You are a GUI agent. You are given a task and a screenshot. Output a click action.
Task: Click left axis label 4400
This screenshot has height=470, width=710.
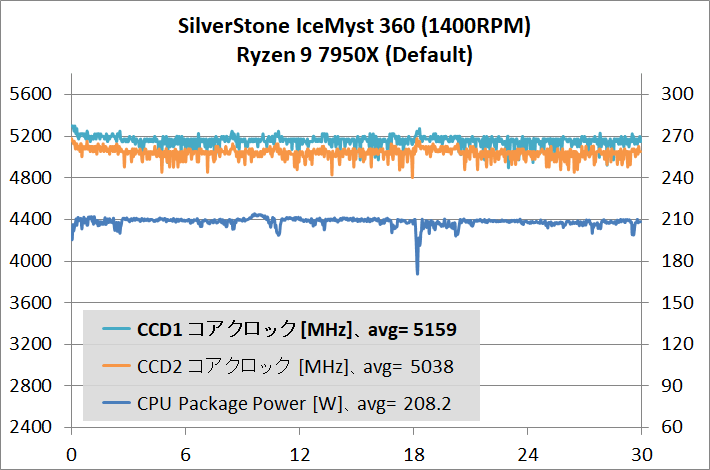coord(31,219)
